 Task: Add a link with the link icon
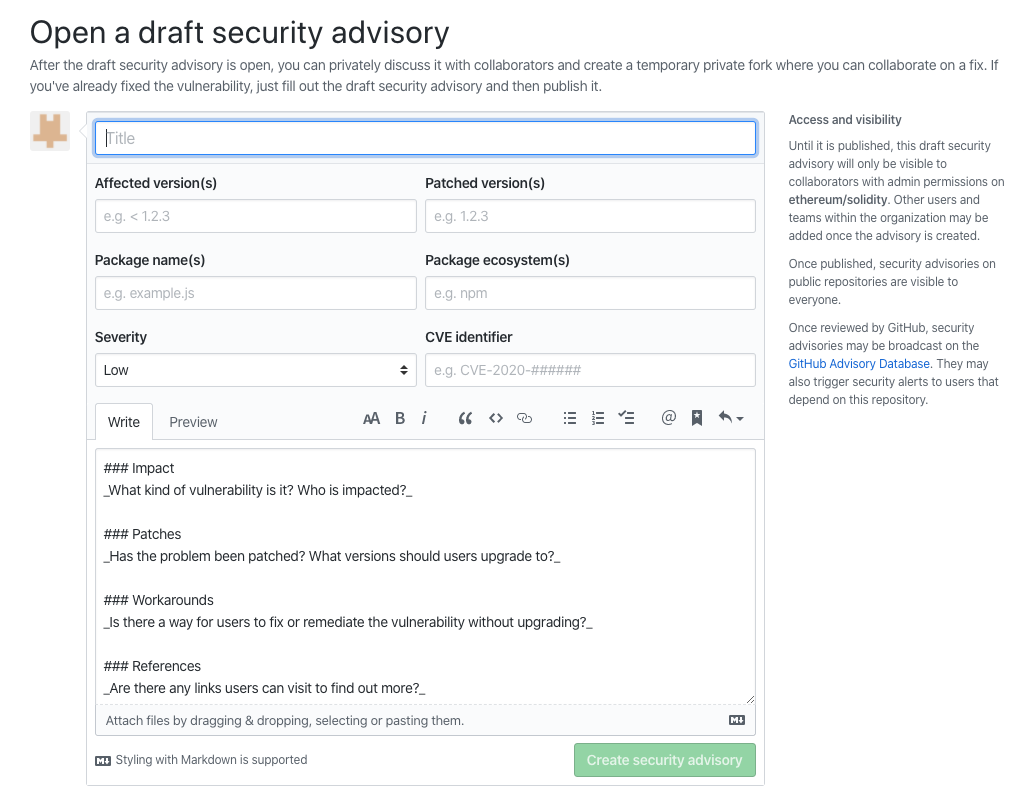tap(524, 419)
